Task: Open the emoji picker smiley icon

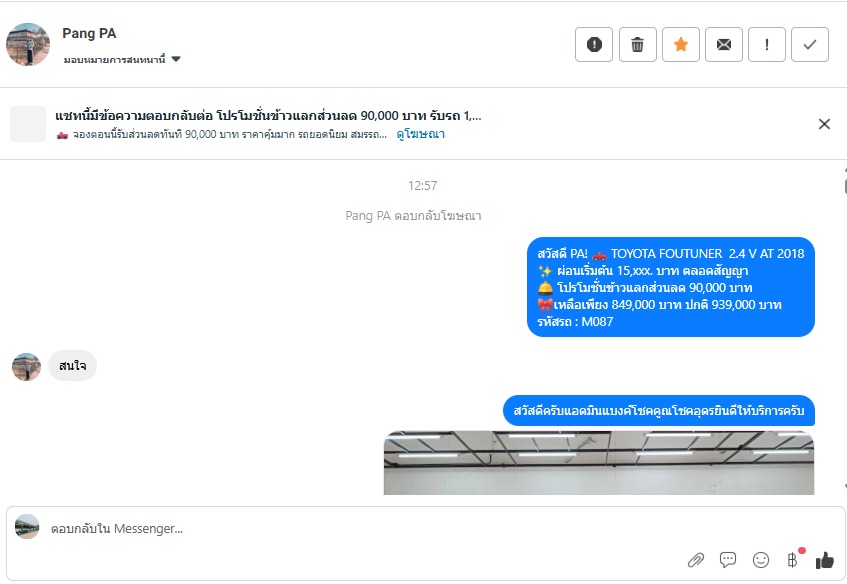Action: point(761,560)
